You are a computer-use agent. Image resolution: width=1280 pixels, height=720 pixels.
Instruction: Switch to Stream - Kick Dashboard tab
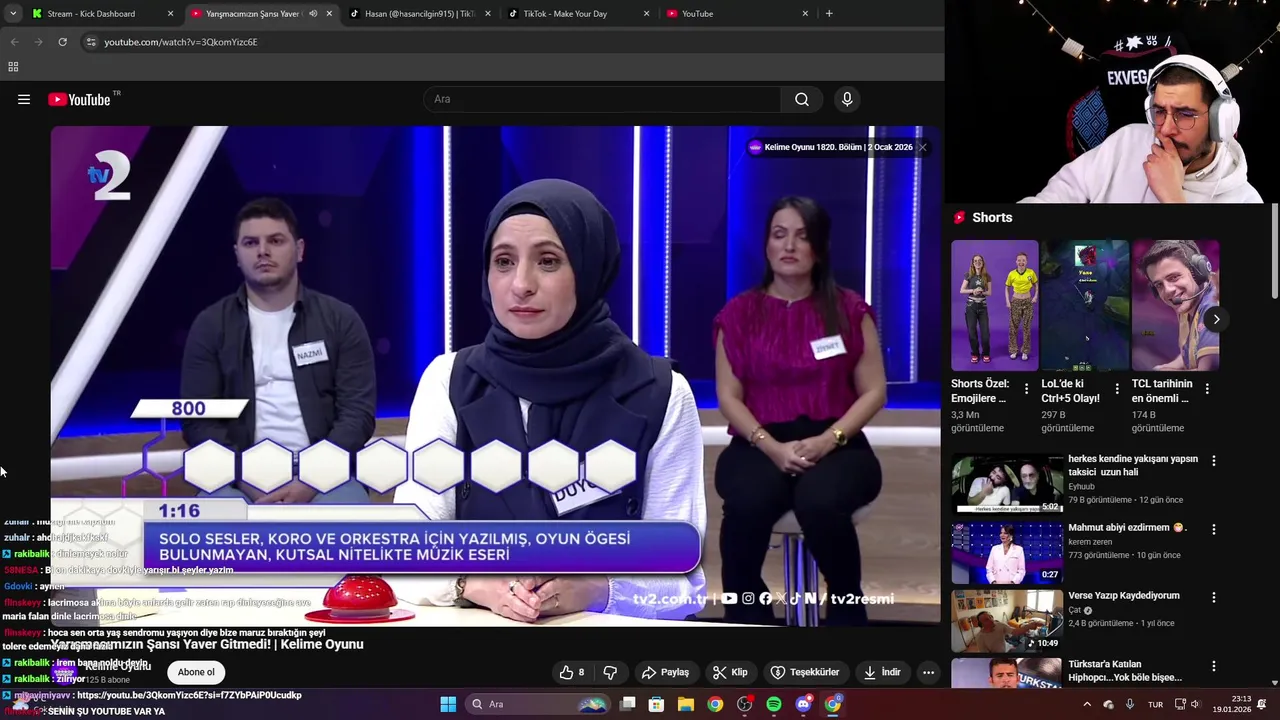coord(91,14)
